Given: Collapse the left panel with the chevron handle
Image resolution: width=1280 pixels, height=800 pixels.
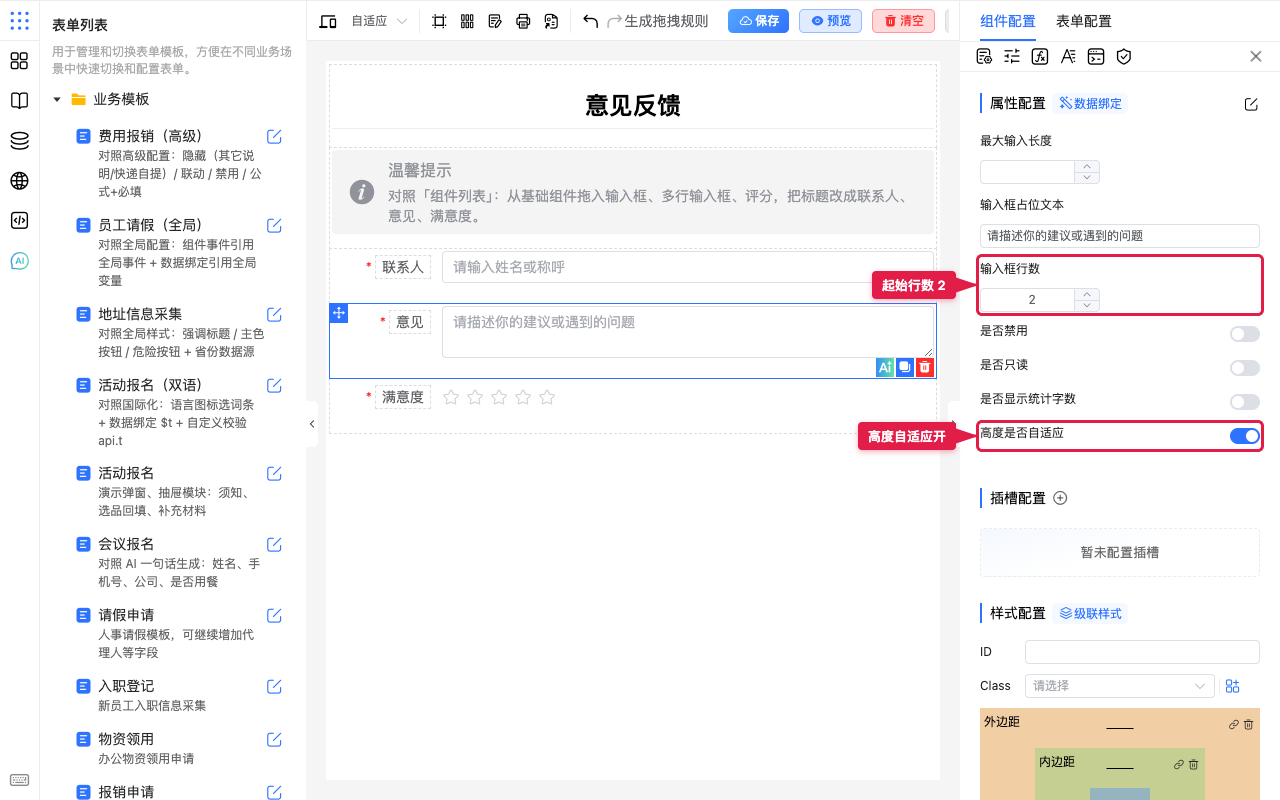Looking at the screenshot, I should 312,424.
